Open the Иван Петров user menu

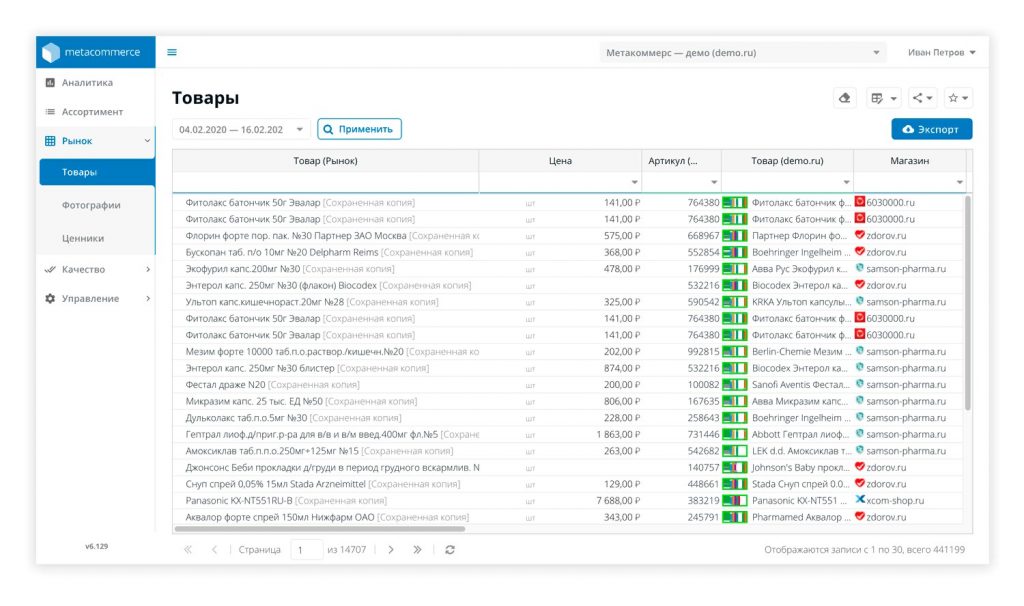(941, 53)
